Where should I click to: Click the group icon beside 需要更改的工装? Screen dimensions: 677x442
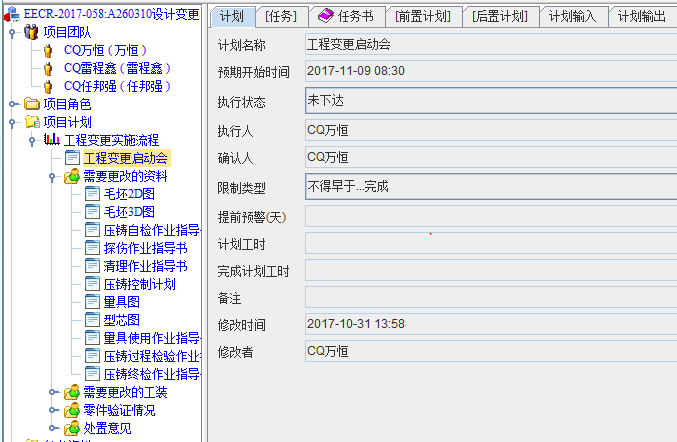point(72,392)
